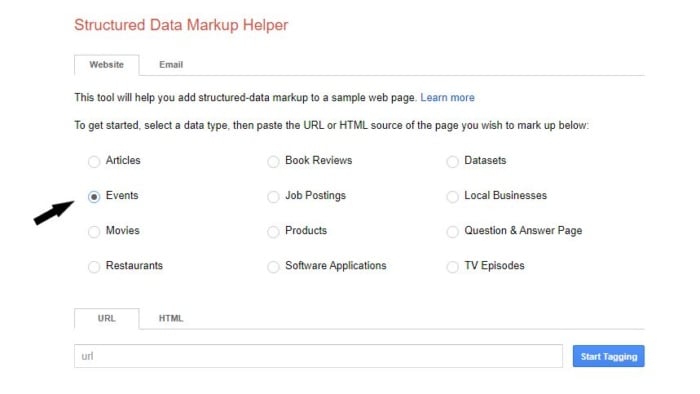700x394 pixels.
Task: Select the Articles radio button
Action: pyautogui.click(x=94, y=161)
